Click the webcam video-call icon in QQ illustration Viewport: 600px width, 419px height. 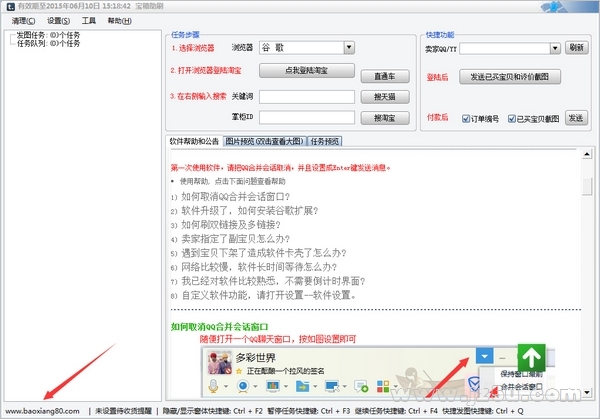pyautogui.click(x=243, y=386)
